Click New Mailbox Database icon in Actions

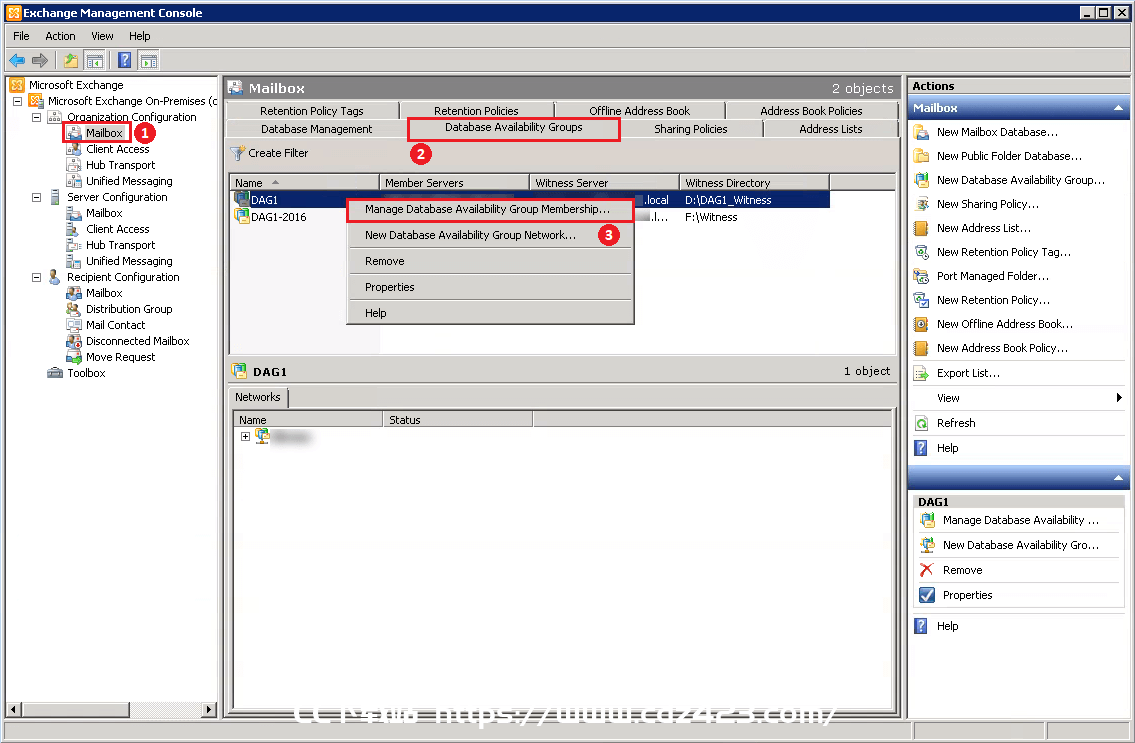921,132
